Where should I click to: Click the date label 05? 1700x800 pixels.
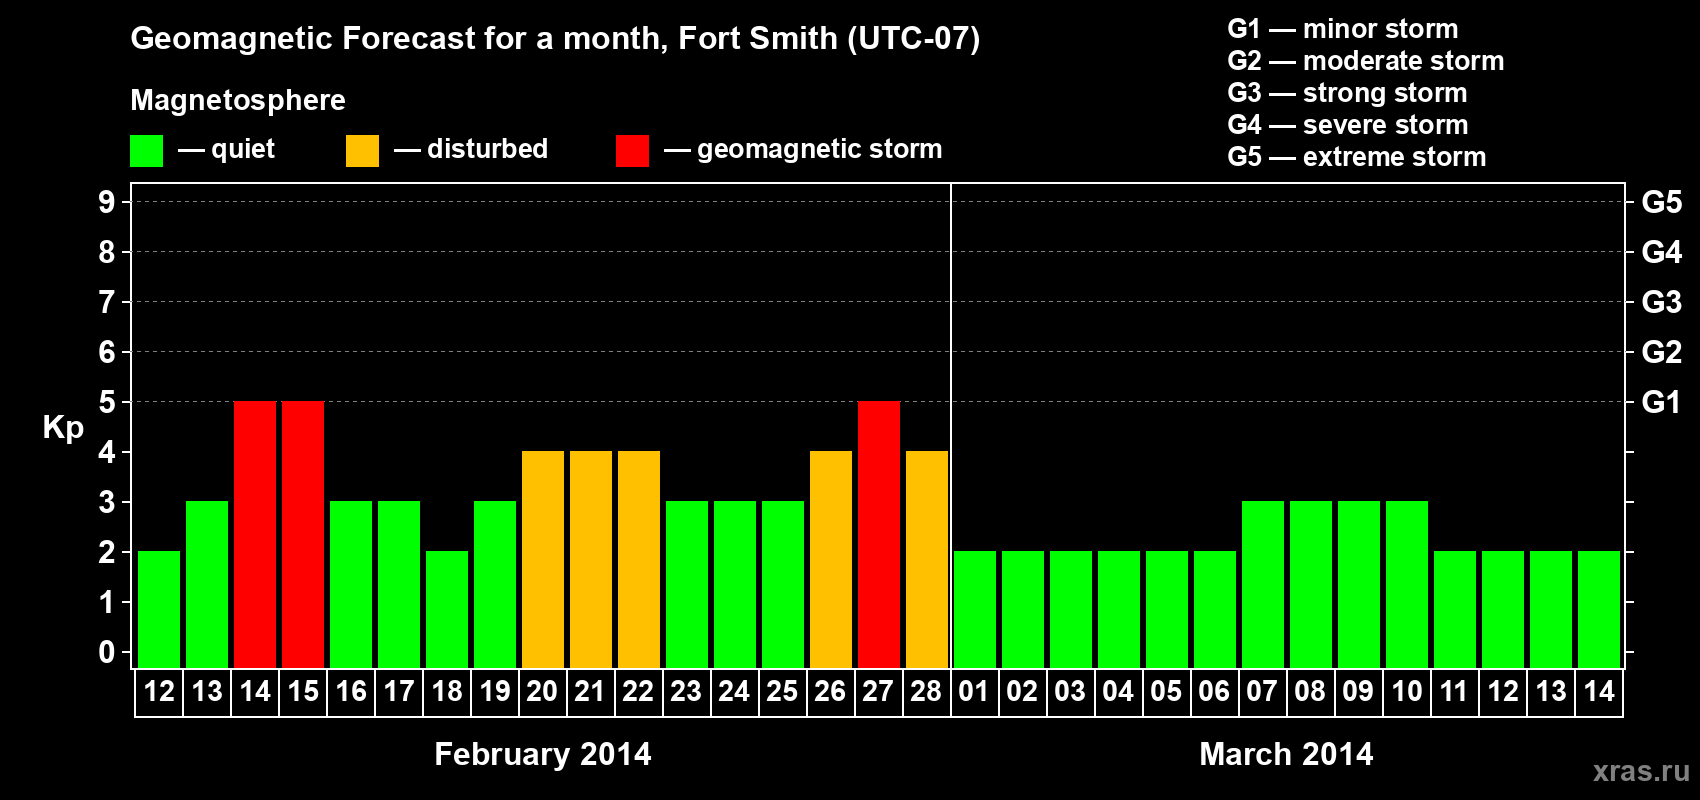(x=1167, y=691)
